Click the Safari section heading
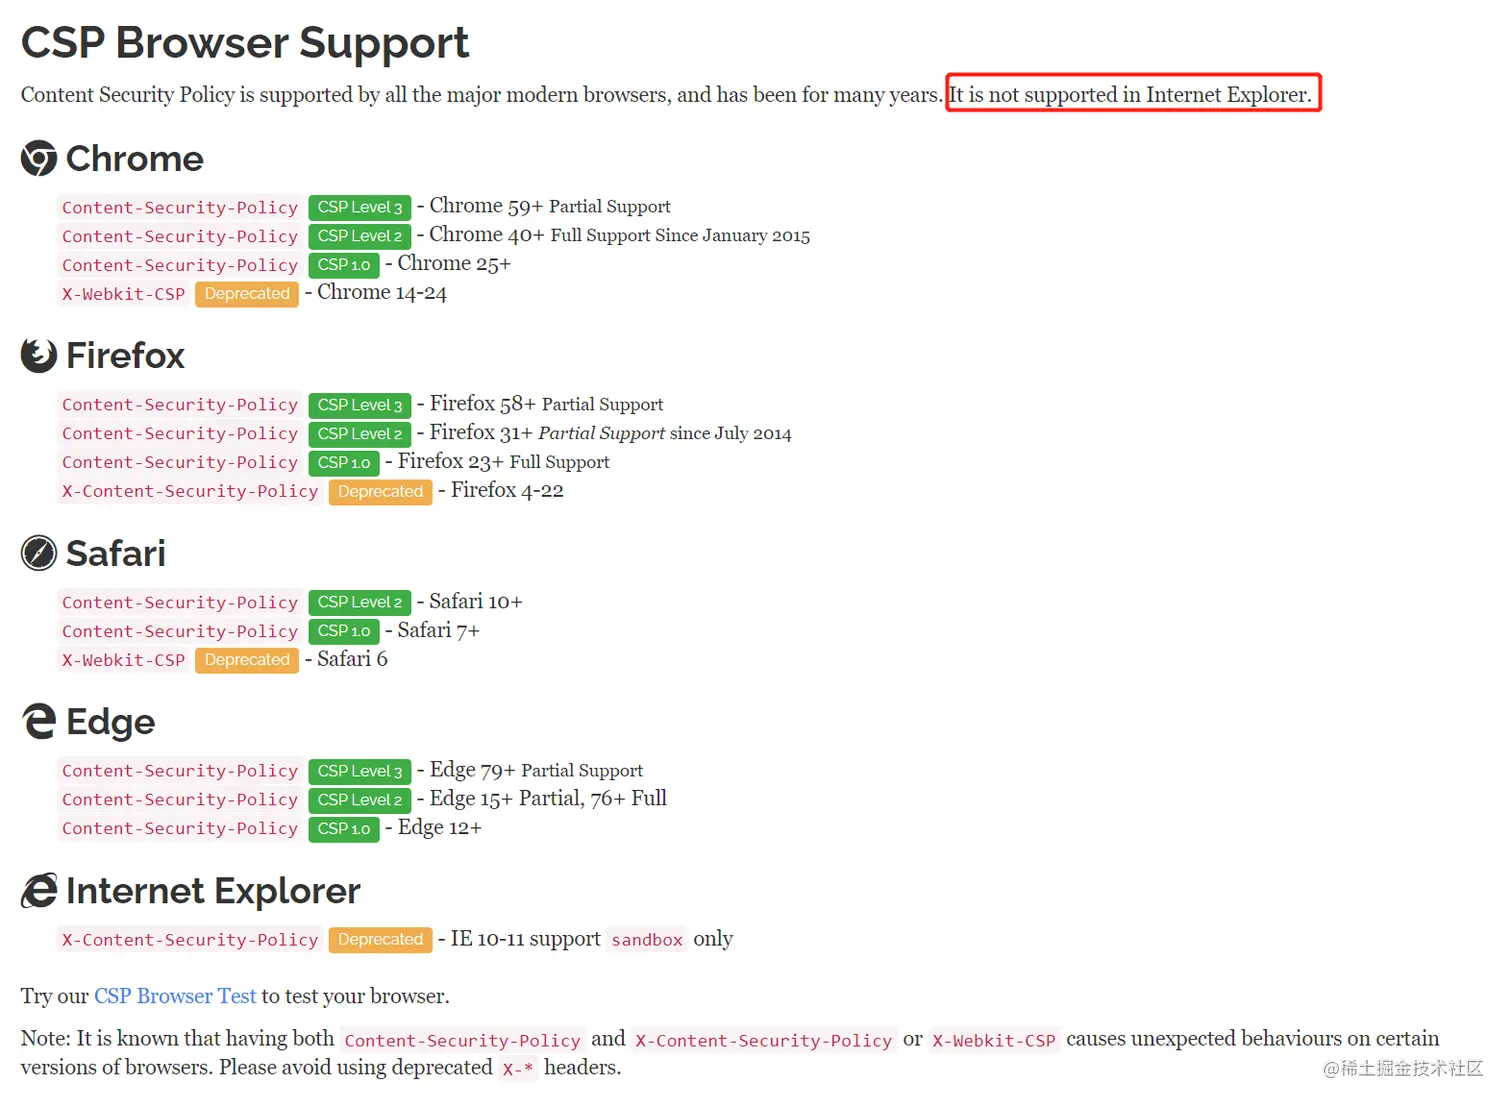This screenshot has width=1512, height=1107. tap(116, 553)
